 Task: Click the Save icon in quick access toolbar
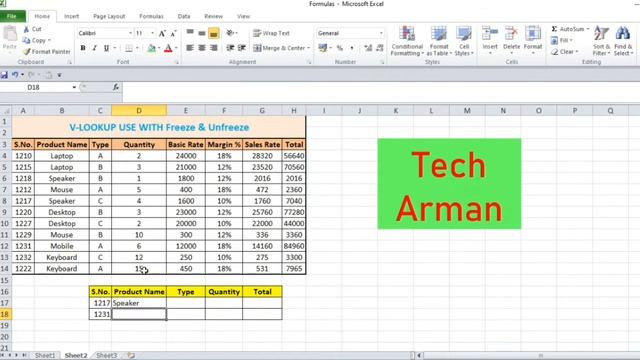tap(4, 75)
